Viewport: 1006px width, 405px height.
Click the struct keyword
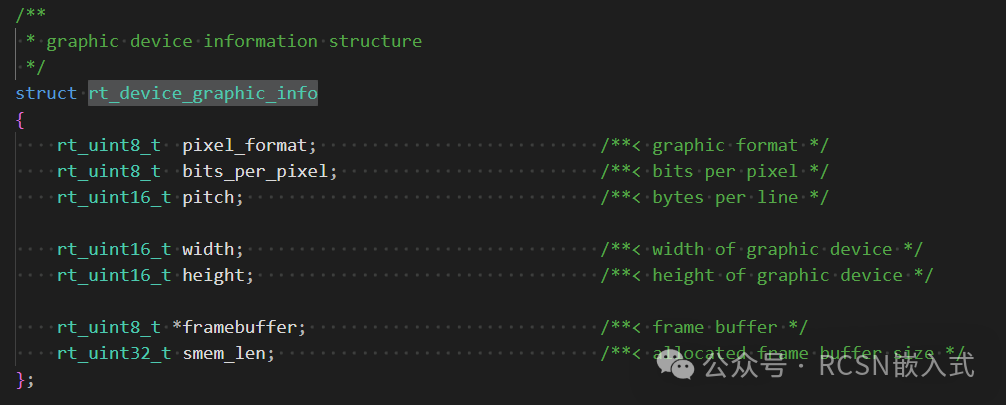coord(46,93)
